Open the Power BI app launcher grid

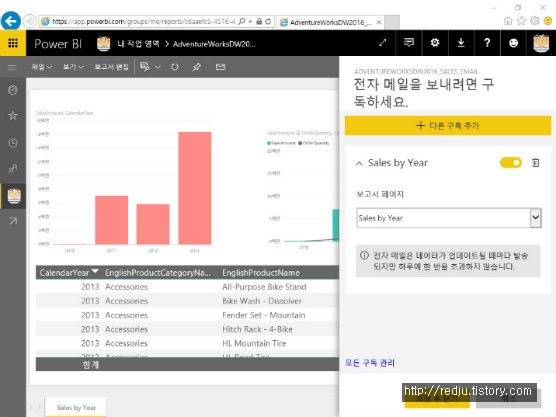coord(13,43)
